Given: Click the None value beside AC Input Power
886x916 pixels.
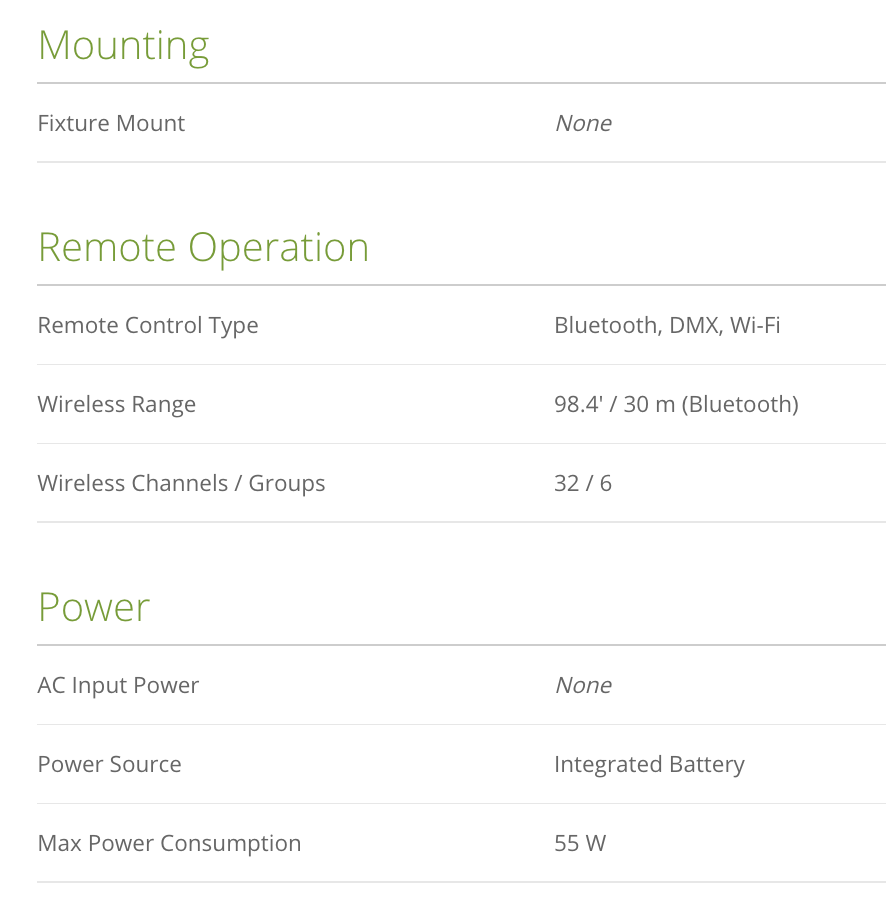Looking at the screenshot, I should (583, 685).
